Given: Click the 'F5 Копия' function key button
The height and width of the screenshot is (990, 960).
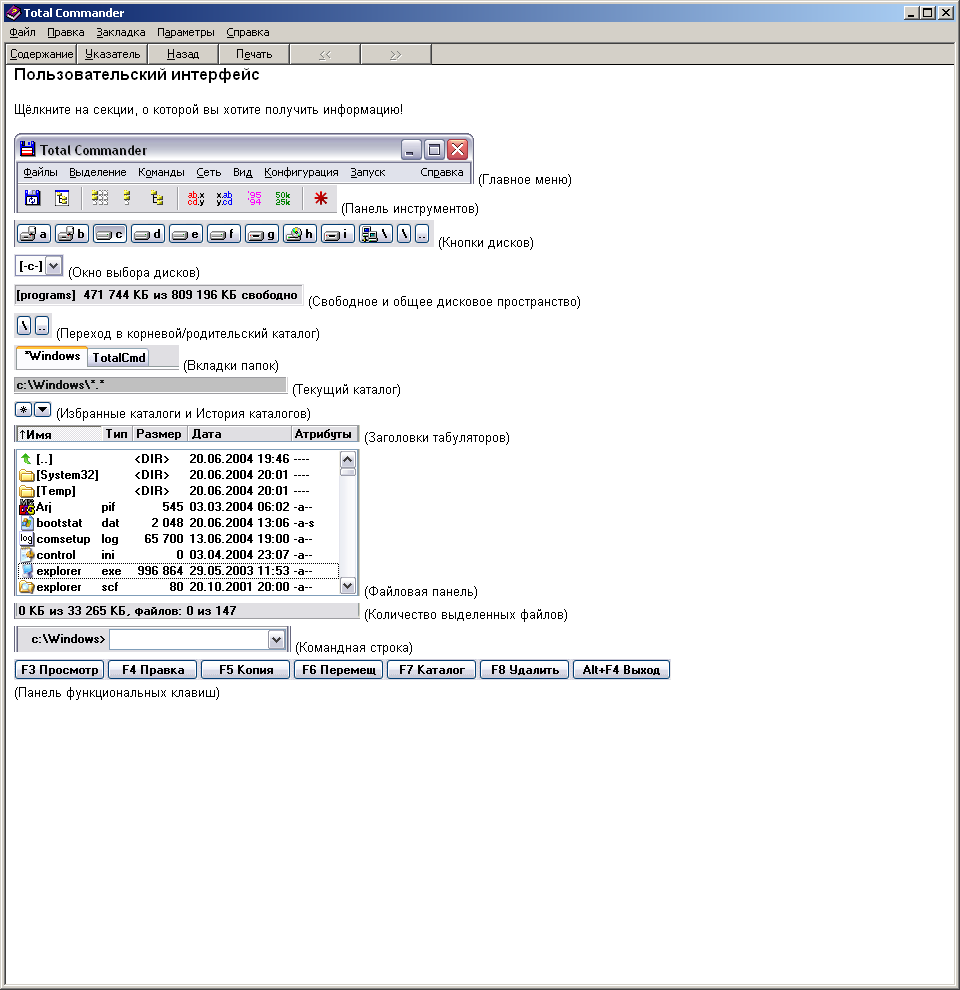Looking at the screenshot, I should click(246, 670).
